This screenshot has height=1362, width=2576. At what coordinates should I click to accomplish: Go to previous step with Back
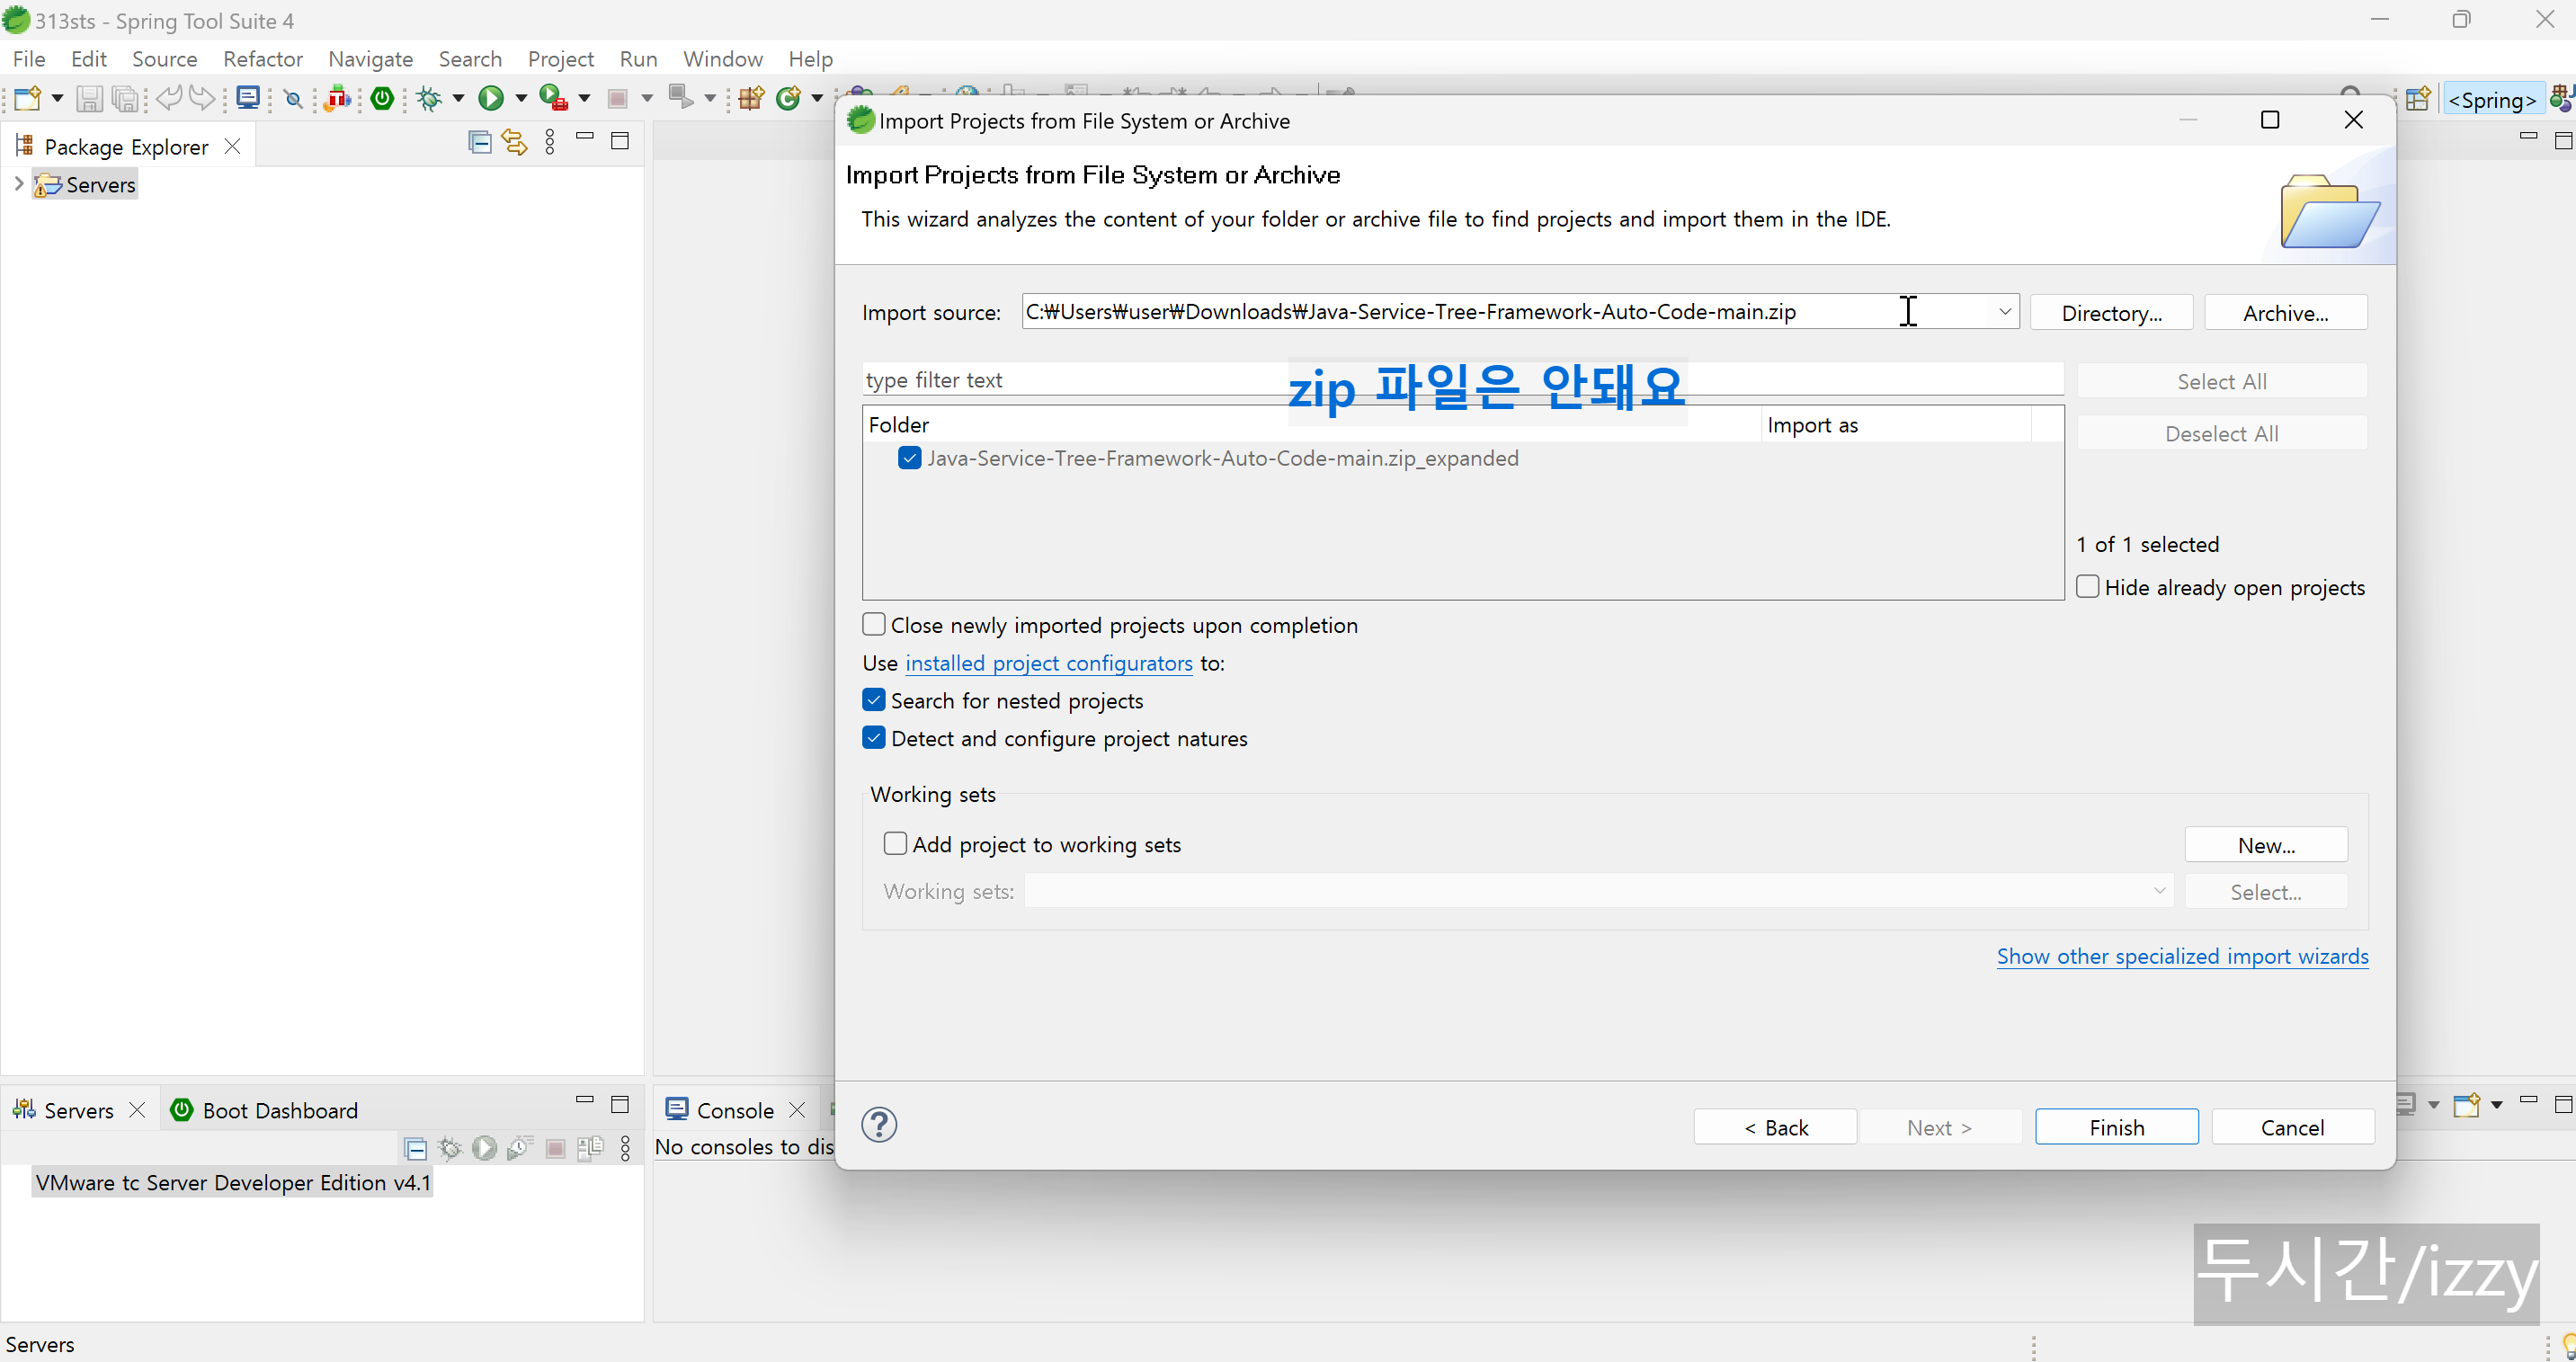1775,1127
